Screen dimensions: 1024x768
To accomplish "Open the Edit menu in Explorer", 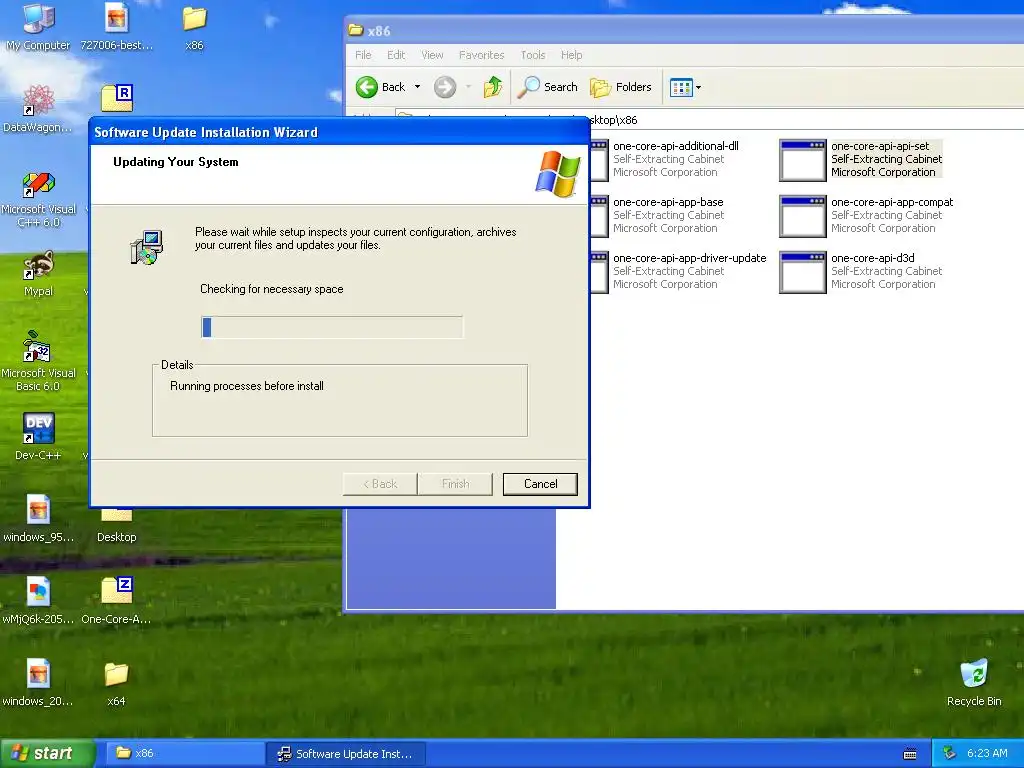I will (396, 55).
